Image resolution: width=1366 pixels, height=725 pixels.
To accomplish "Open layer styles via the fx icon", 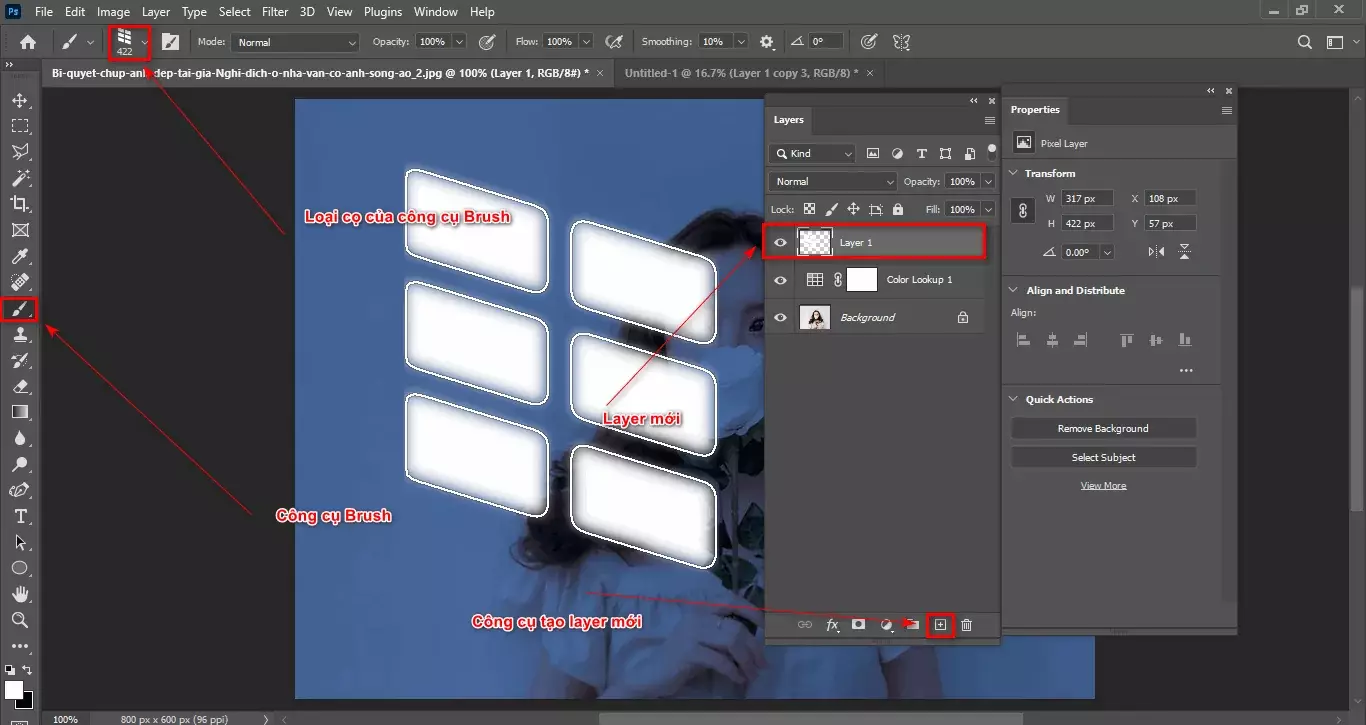I will (x=832, y=624).
